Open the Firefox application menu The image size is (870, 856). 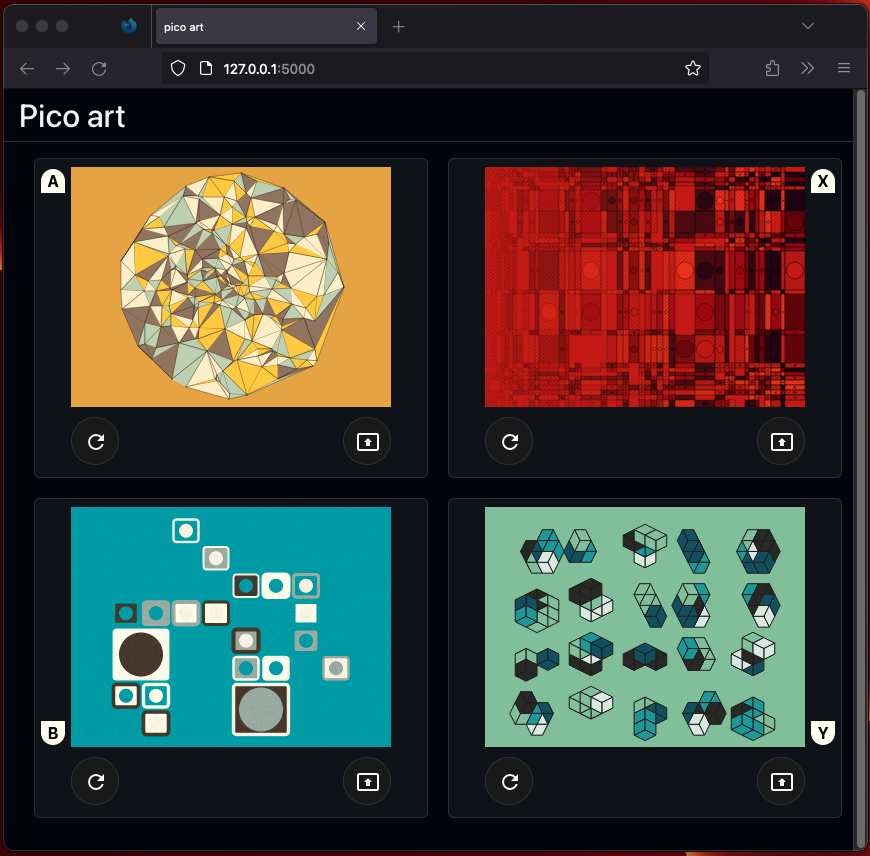click(x=843, y=68)
